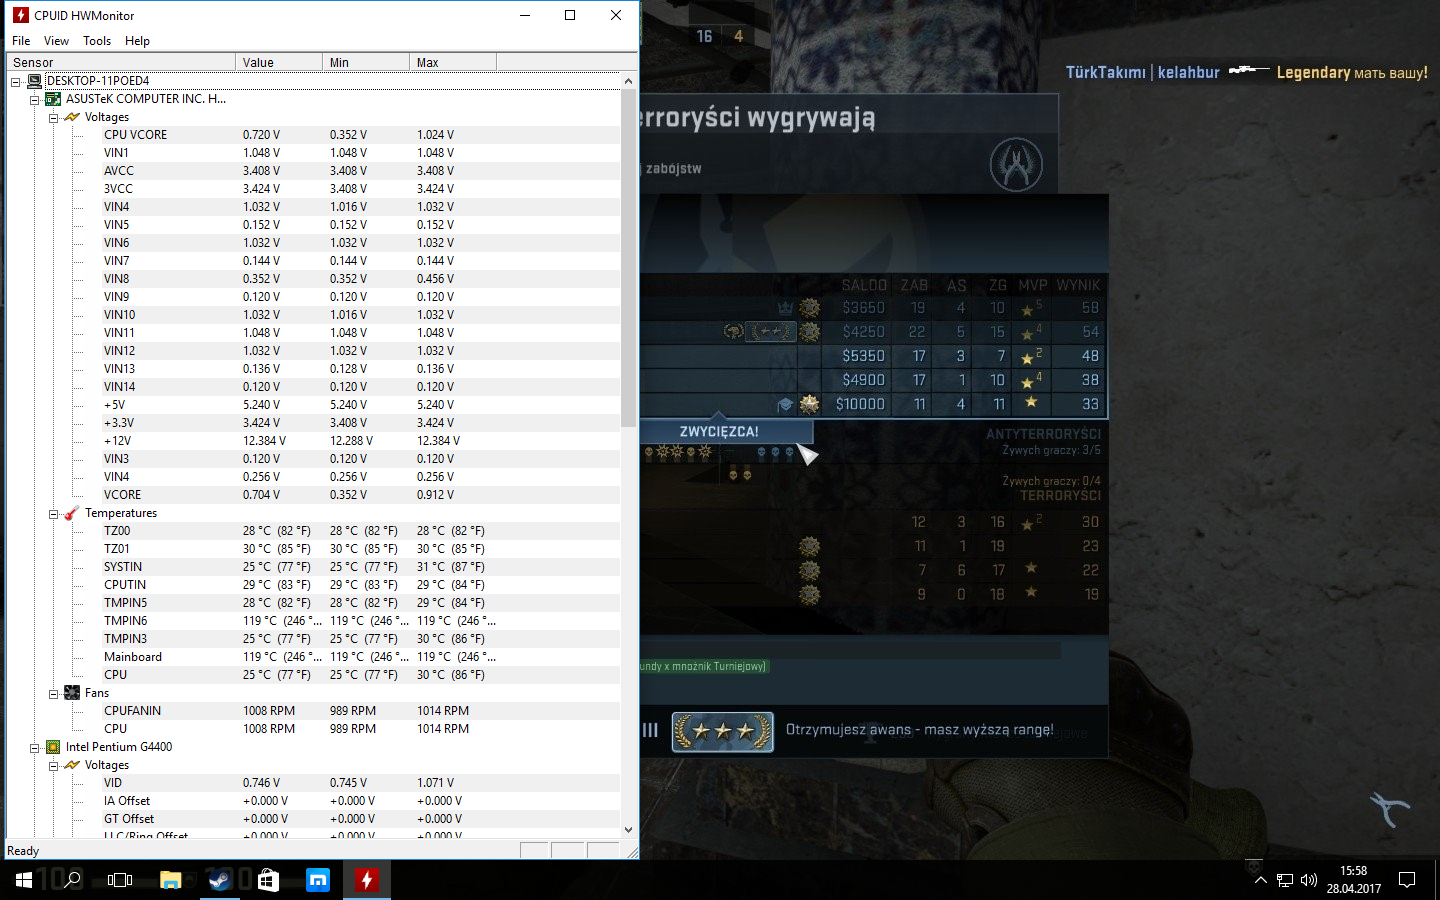The height and width of the screenshot is (900, 1440).
Task: Collapse the Intel Pentium G4400 node
Action: (x=34, y=747)
